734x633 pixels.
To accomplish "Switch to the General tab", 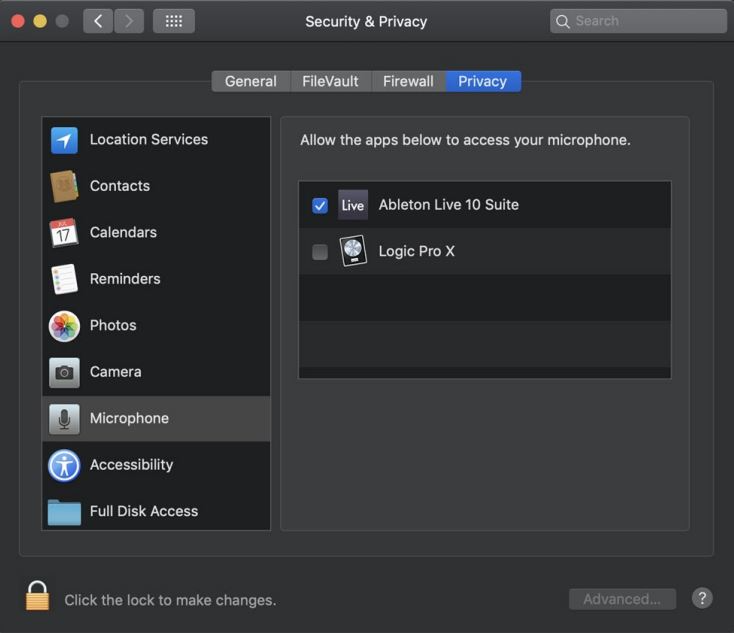I will coord(251,81).
